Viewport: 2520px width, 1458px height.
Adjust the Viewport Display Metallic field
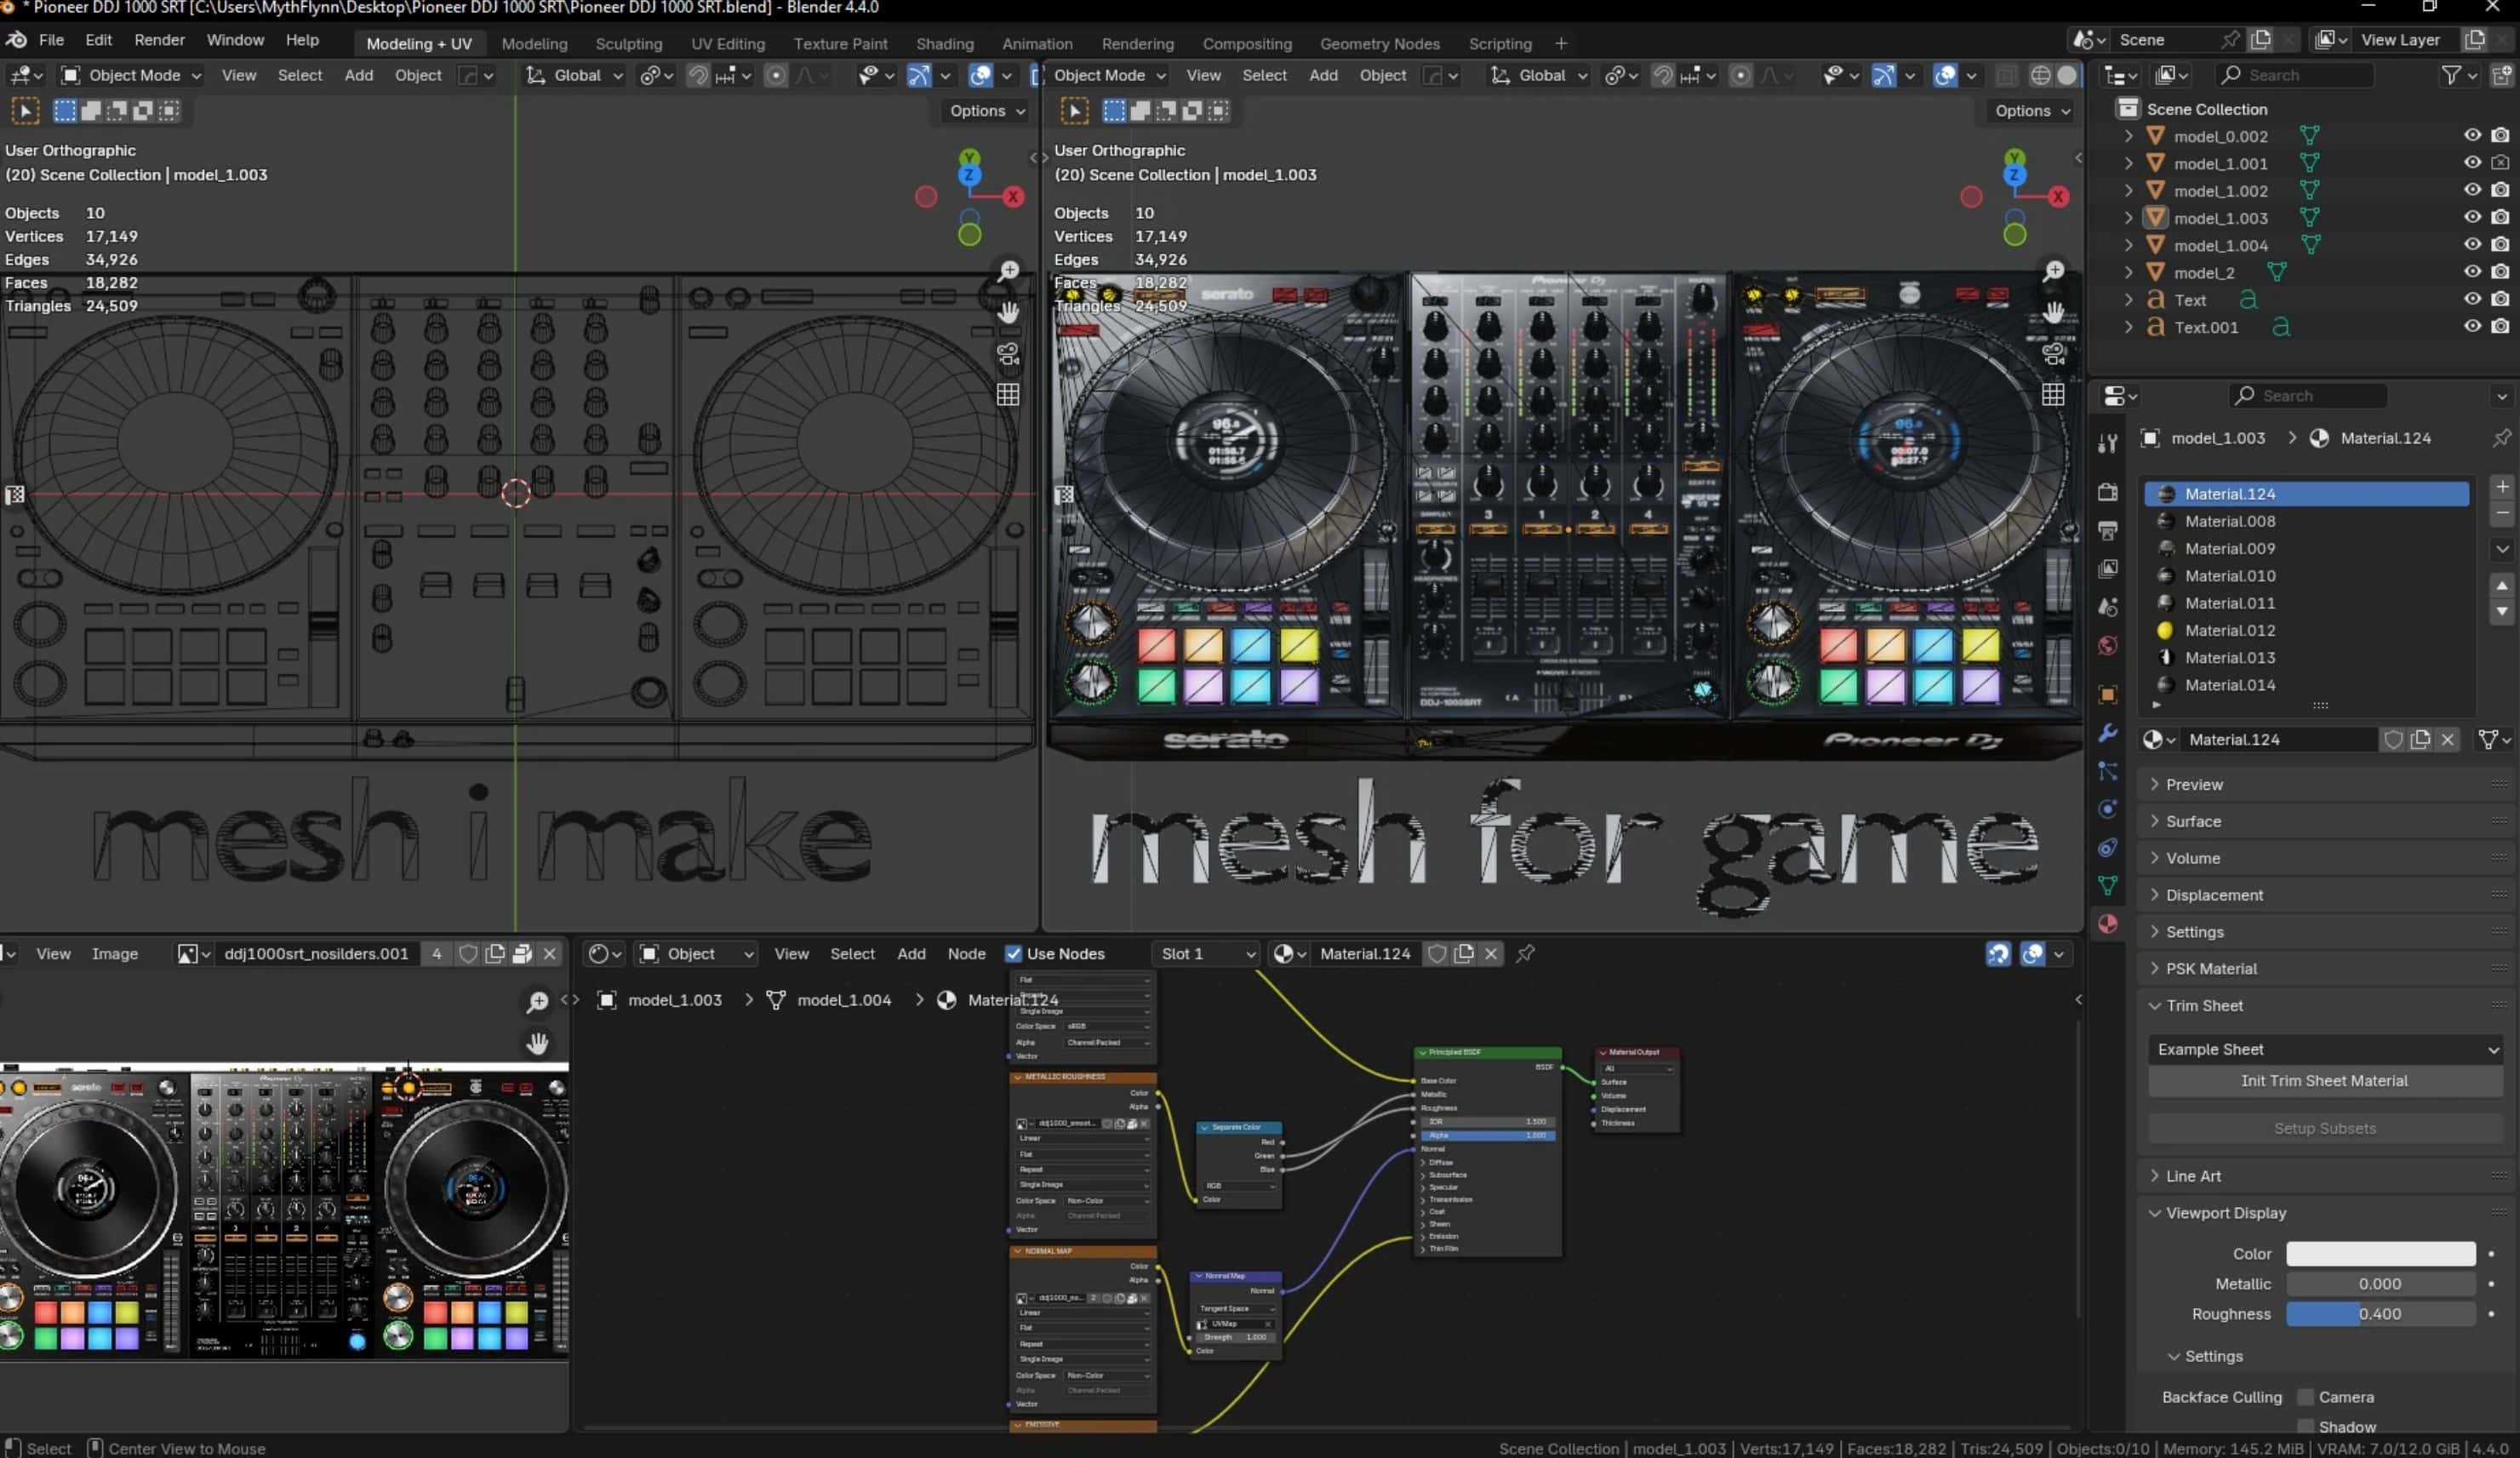2380,1284
